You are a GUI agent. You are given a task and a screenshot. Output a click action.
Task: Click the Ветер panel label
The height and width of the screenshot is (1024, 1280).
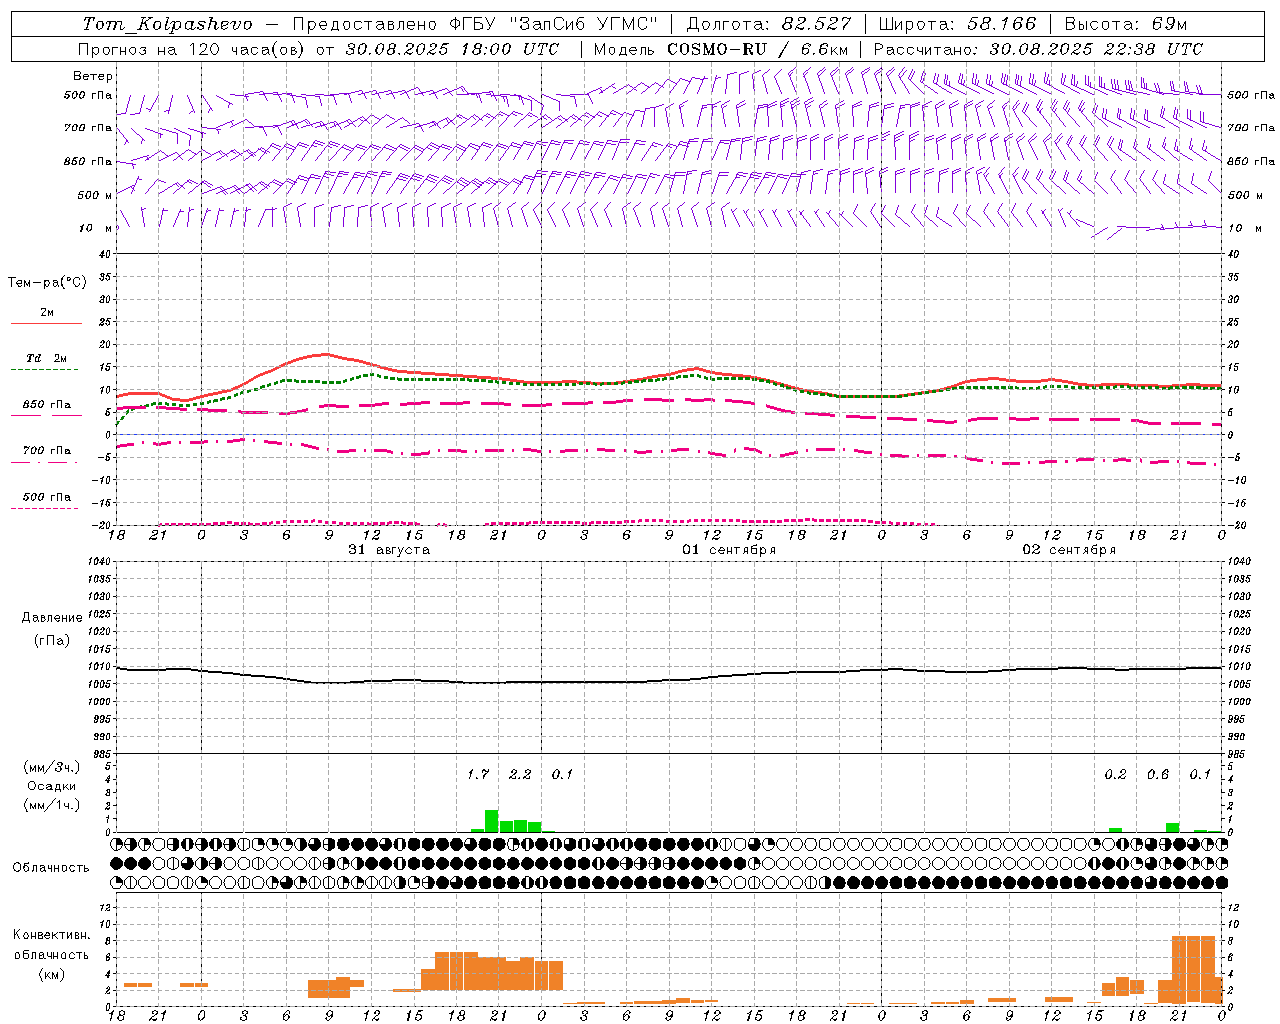pos(93,76)
